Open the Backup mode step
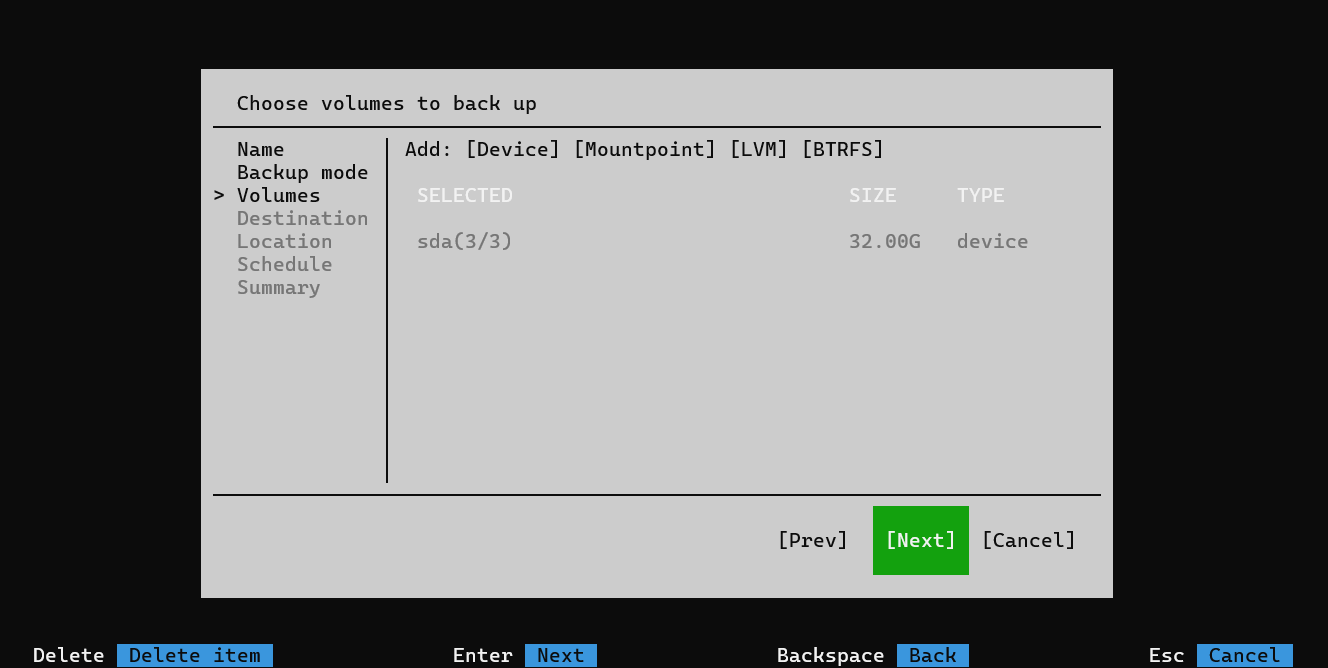The image size is (1328, 668). (x=302, y=173)
